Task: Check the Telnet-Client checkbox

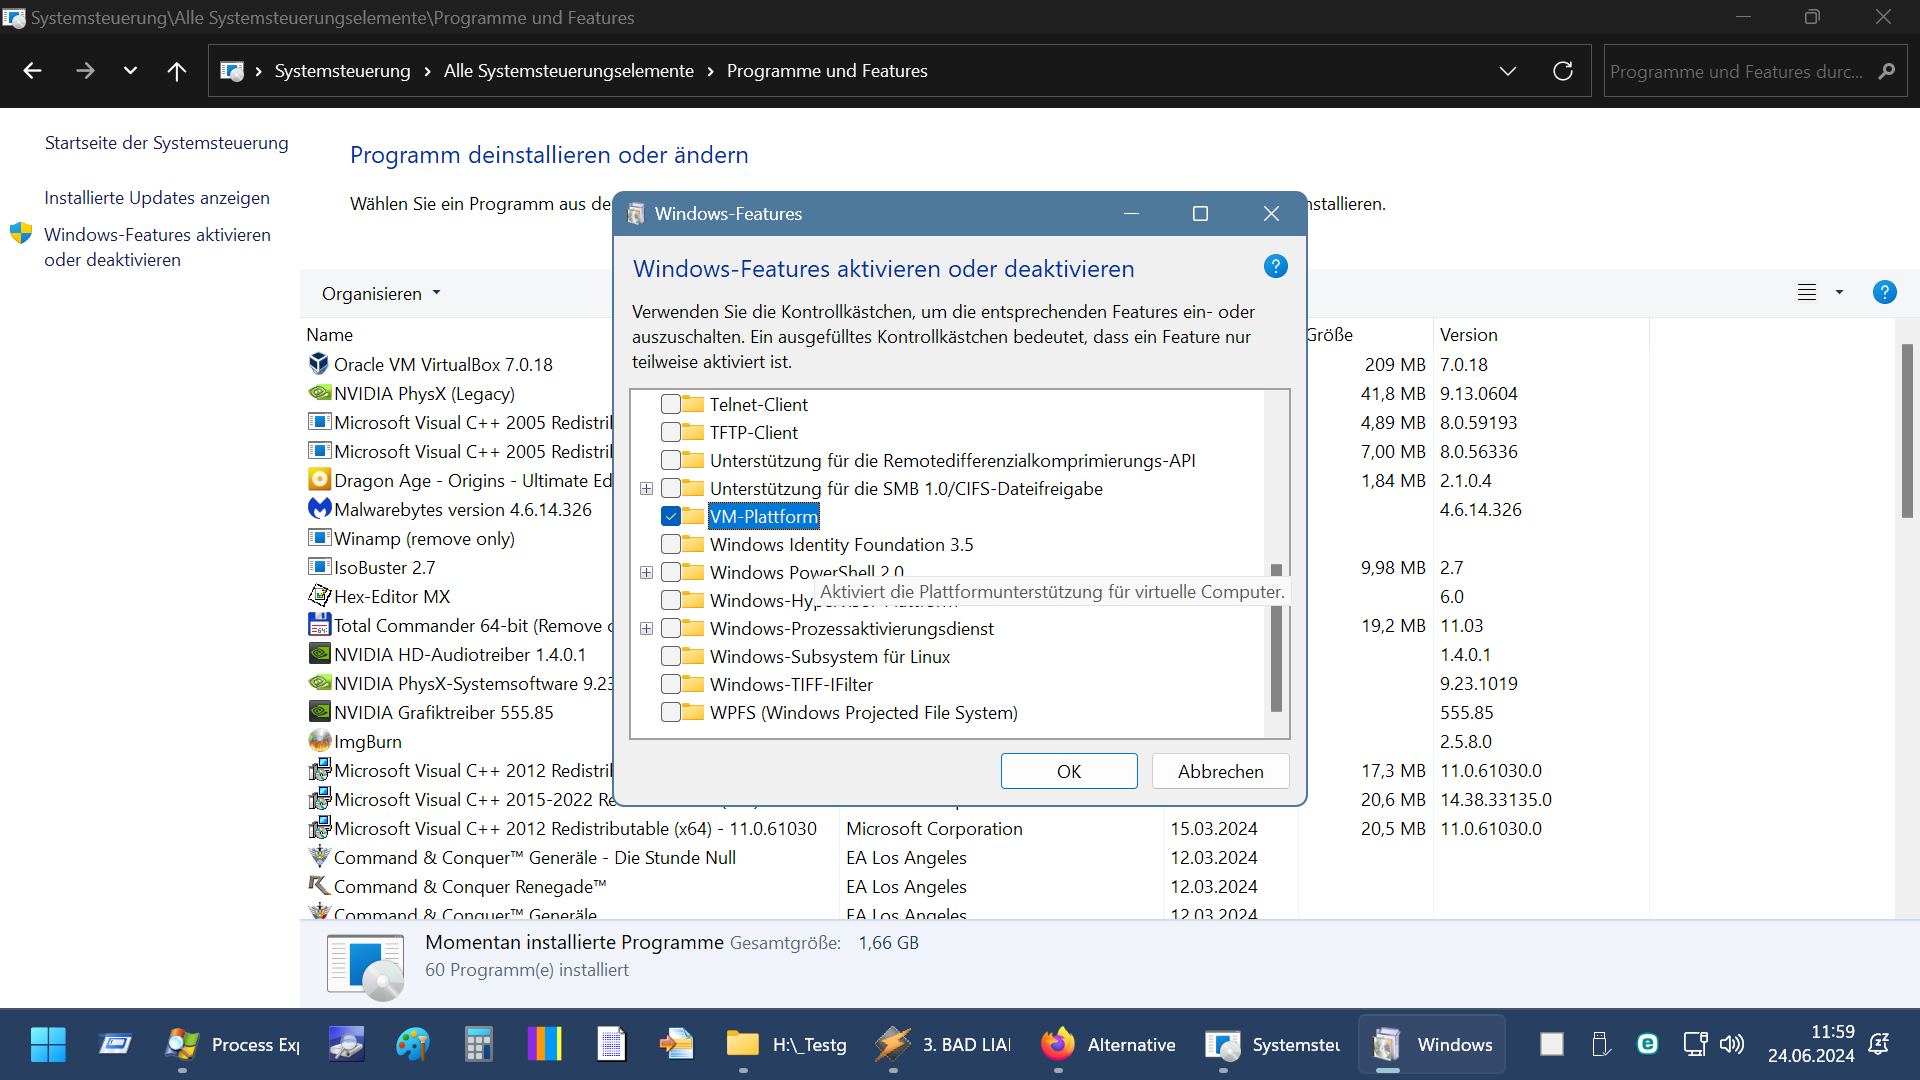Action: click(x=671, y=404)
